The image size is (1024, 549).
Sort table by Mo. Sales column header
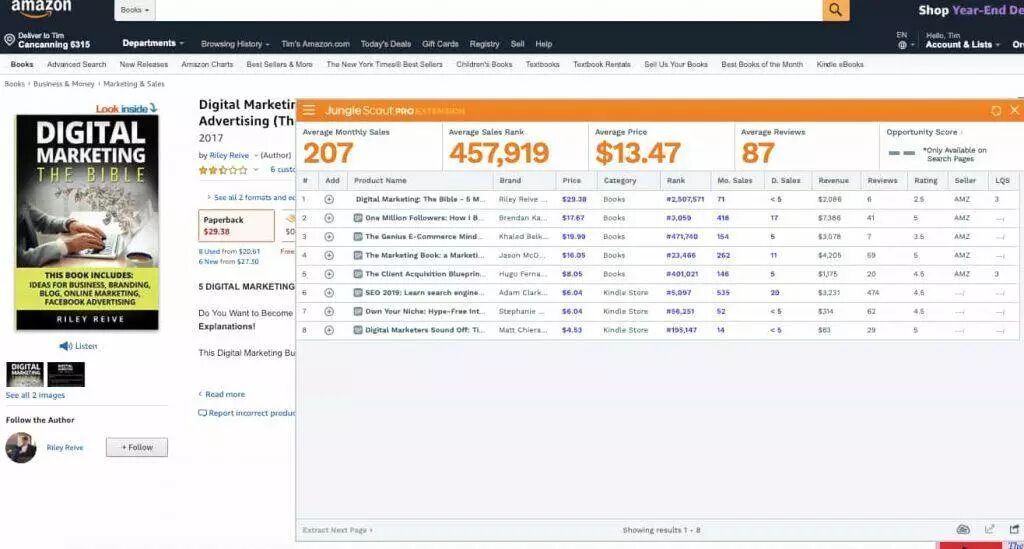(735, 181)
